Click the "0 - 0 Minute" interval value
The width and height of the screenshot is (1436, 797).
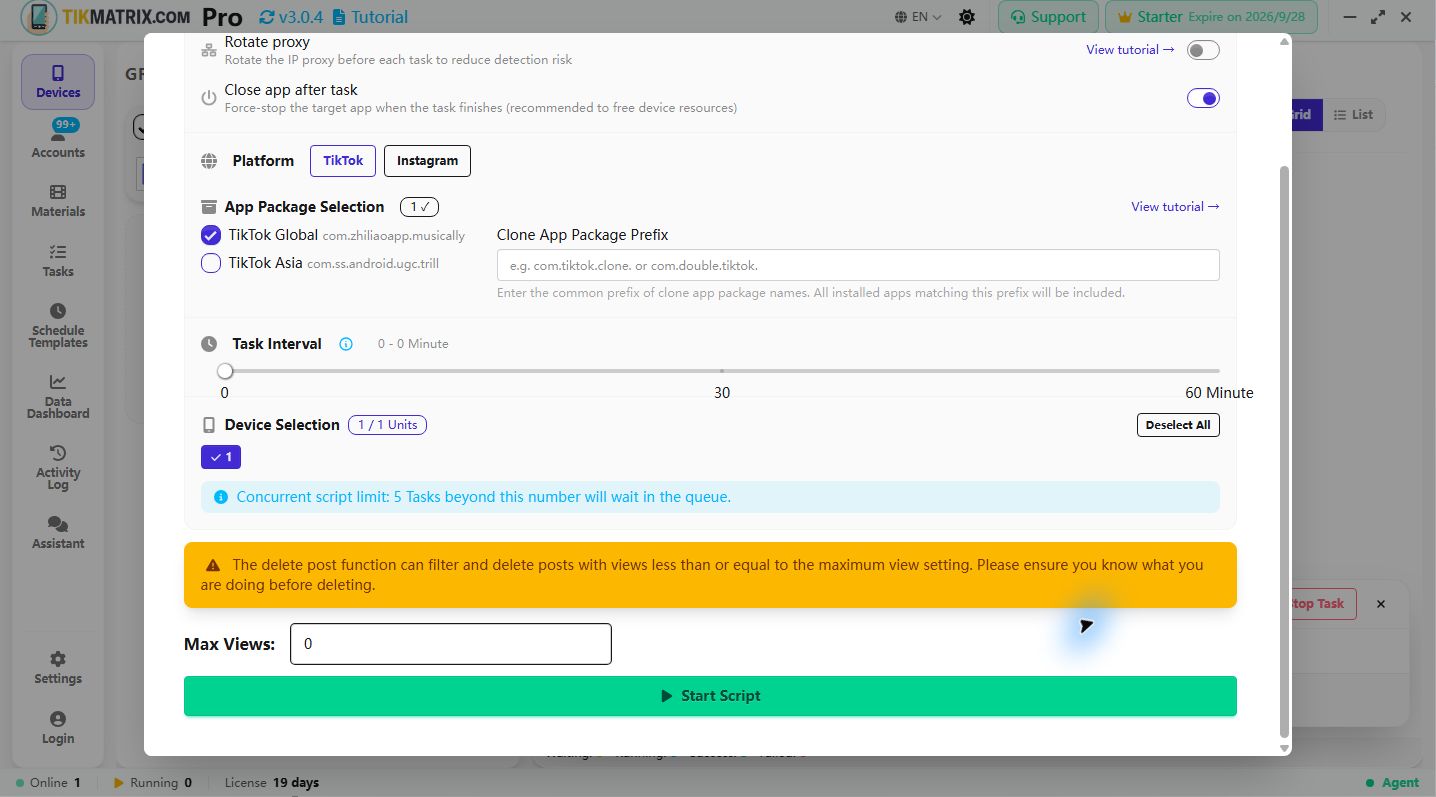(x=413, y=344)
